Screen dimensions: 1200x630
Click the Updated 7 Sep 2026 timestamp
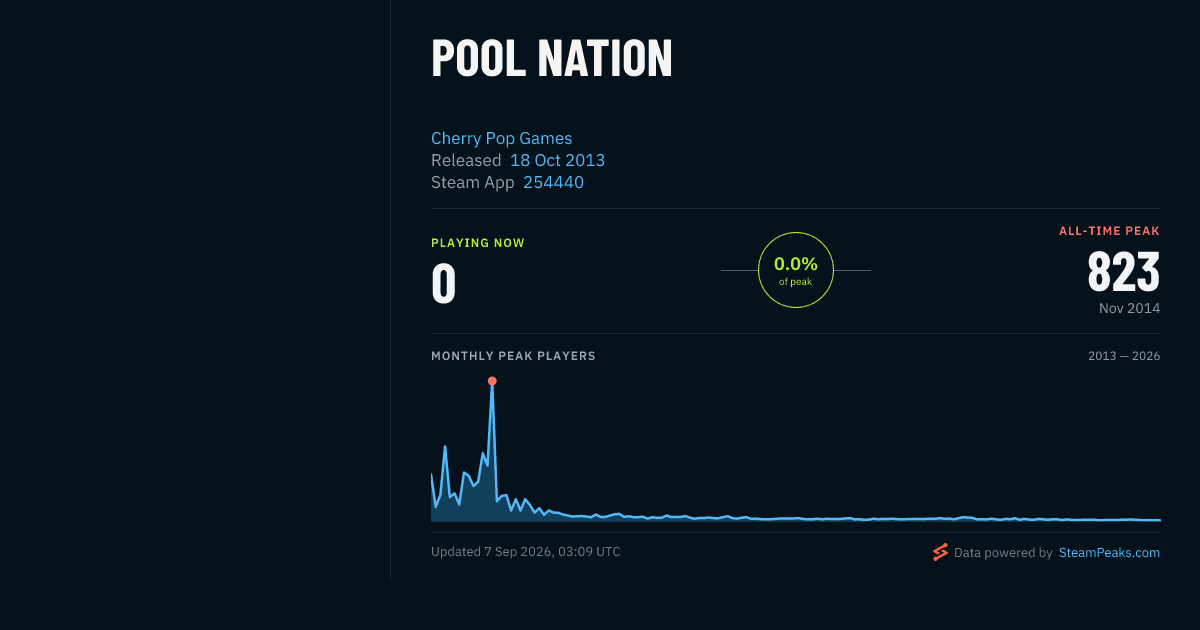coord(526,551)
